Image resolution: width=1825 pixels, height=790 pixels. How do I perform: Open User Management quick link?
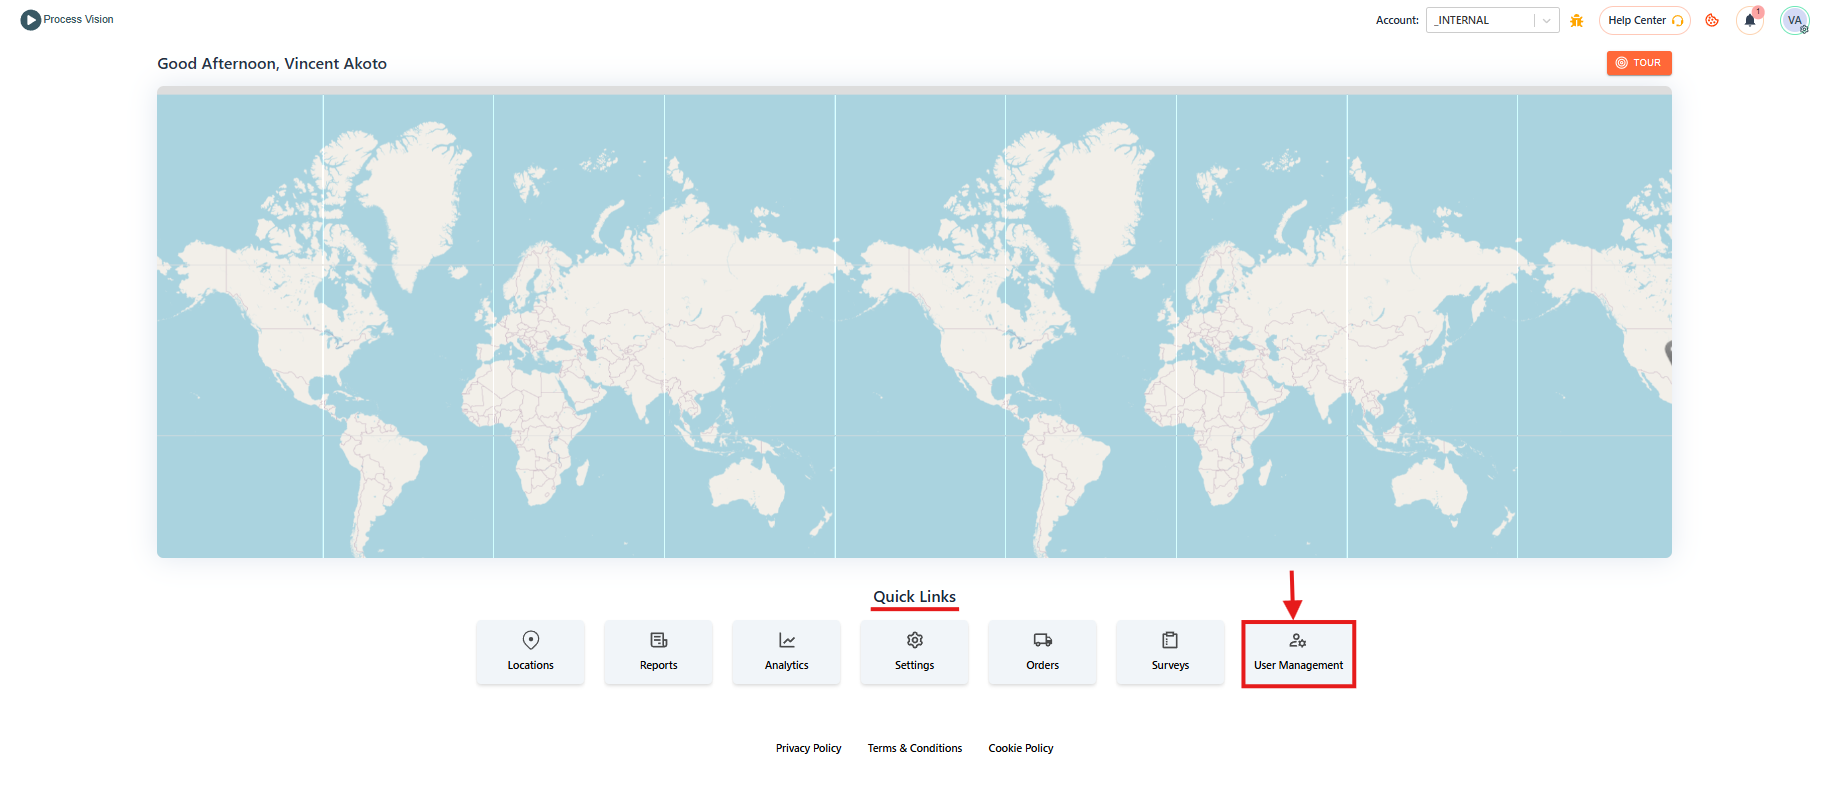(x=1298, y=653)
